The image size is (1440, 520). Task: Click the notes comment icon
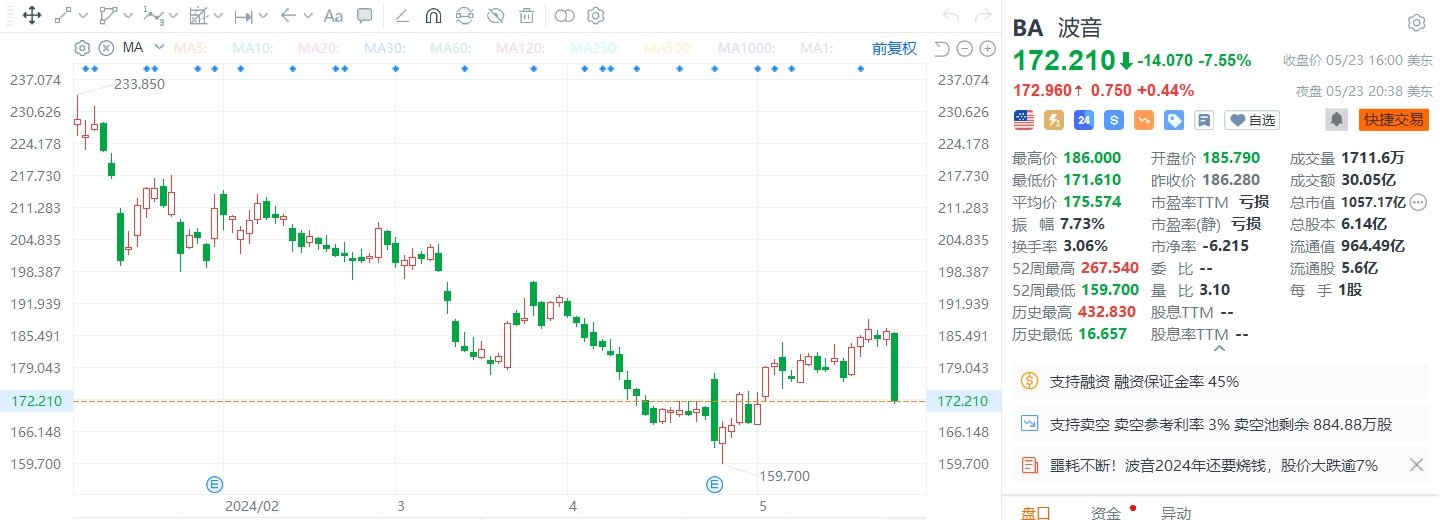(x=1204, y=120)
